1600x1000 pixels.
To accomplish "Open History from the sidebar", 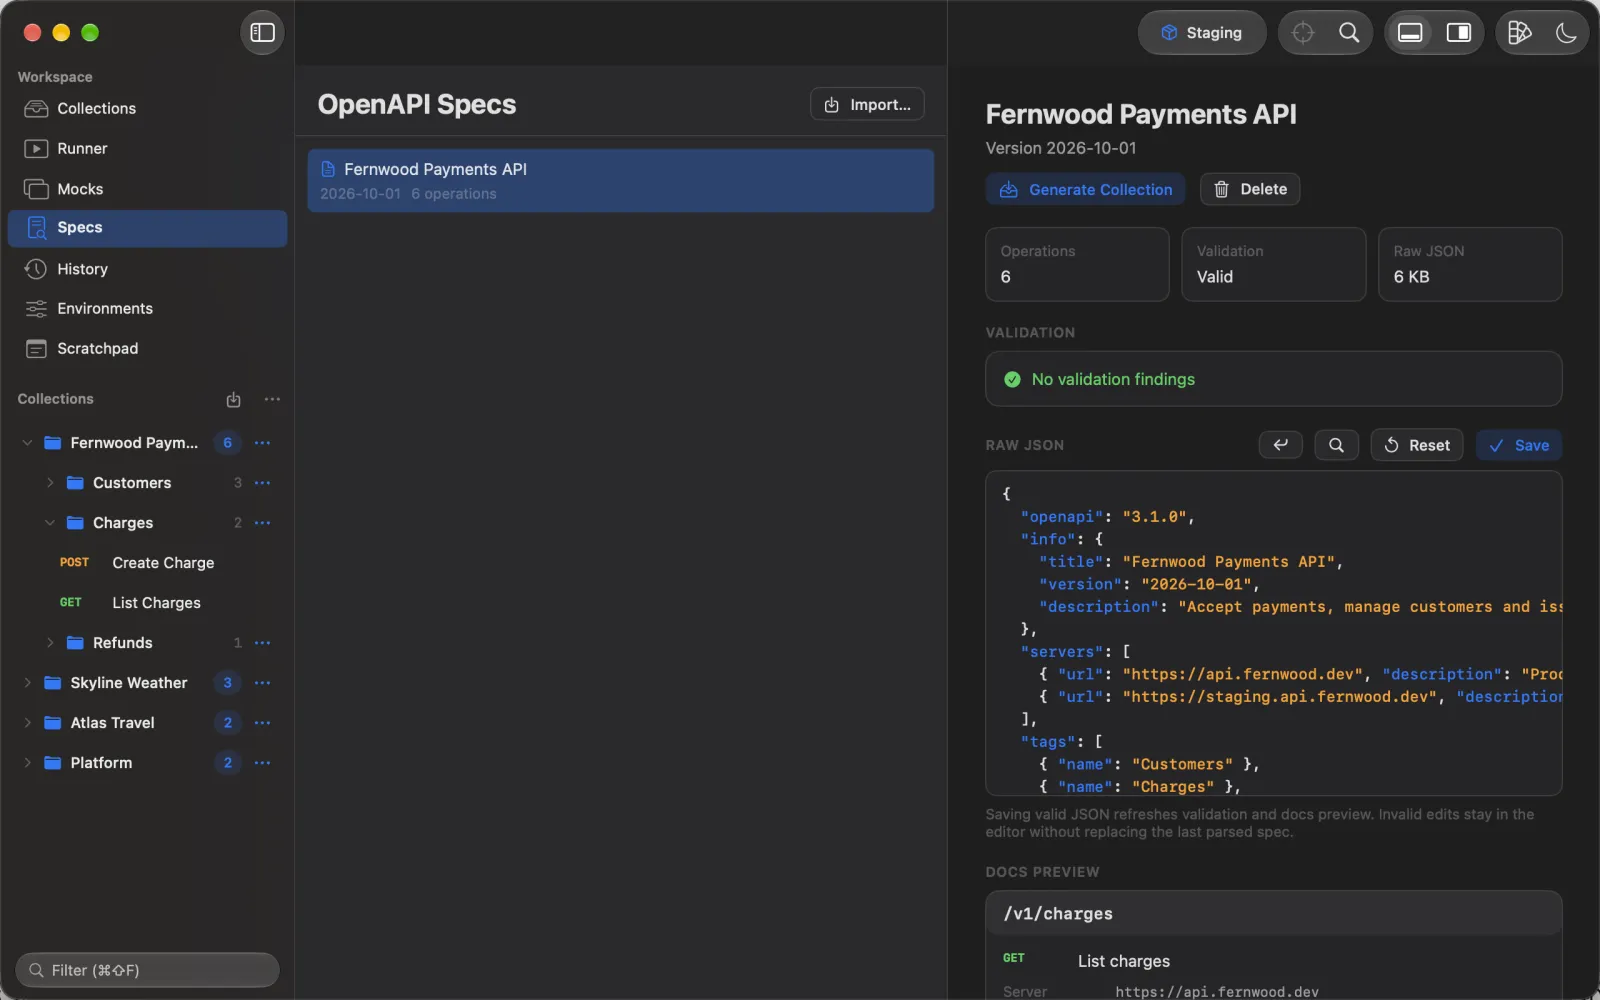I will point(147,269).
